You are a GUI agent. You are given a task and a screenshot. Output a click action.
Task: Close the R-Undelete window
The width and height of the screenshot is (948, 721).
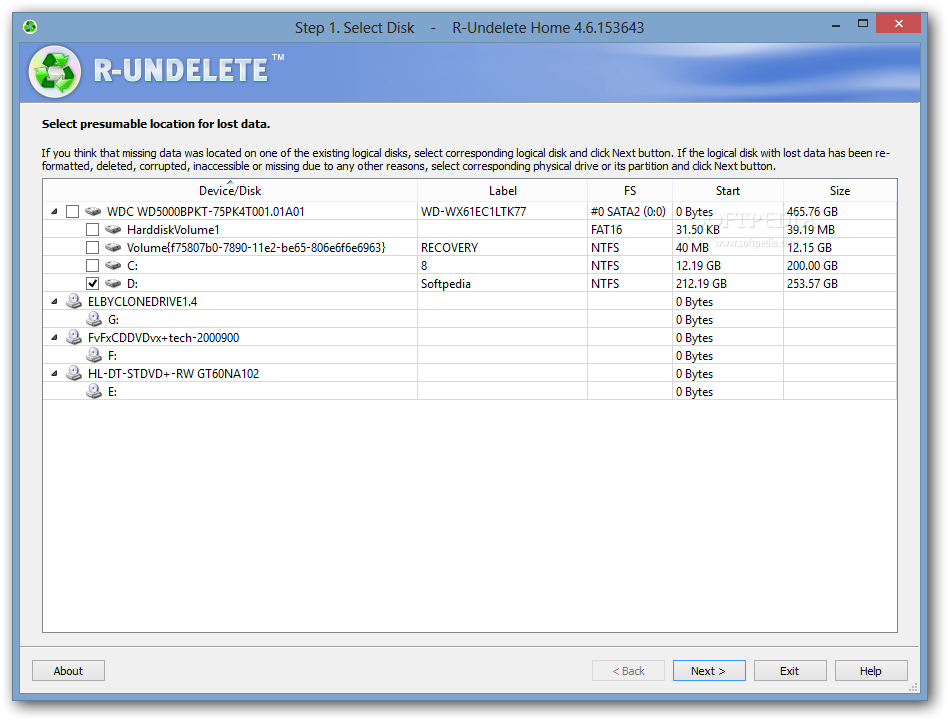898,24
